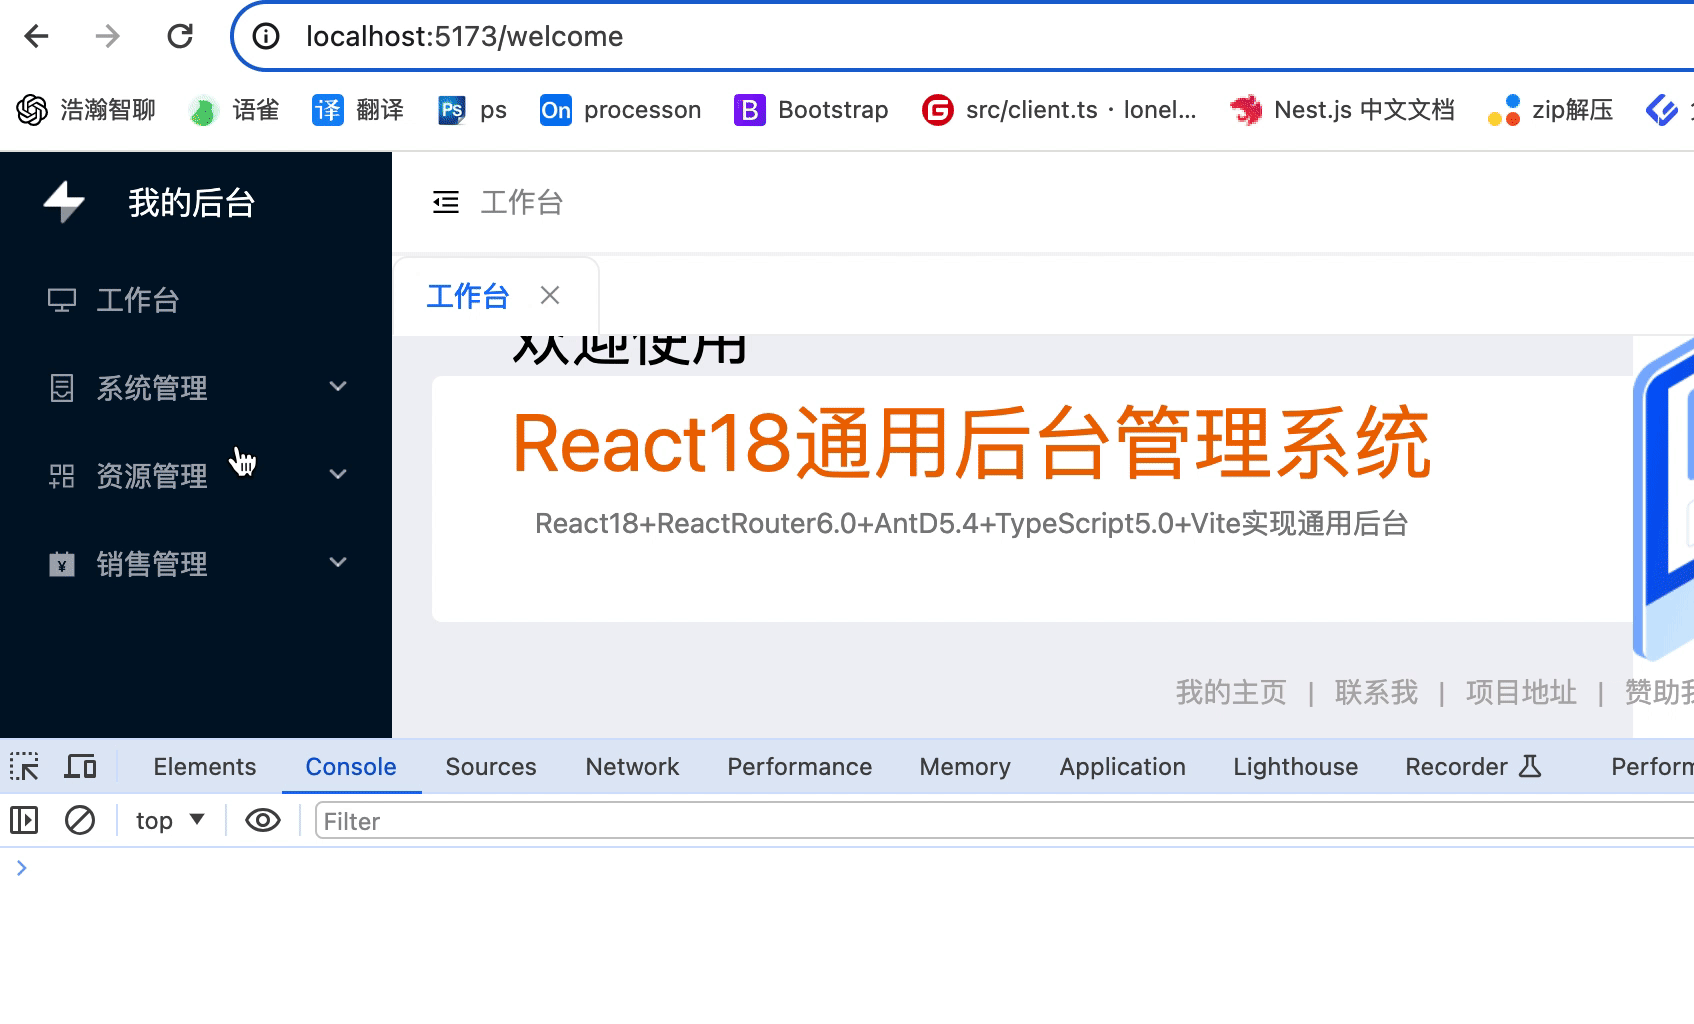1694x1024 pixels.
Task: Switch to the Console DevTools tab
Action: coord(351,767)
